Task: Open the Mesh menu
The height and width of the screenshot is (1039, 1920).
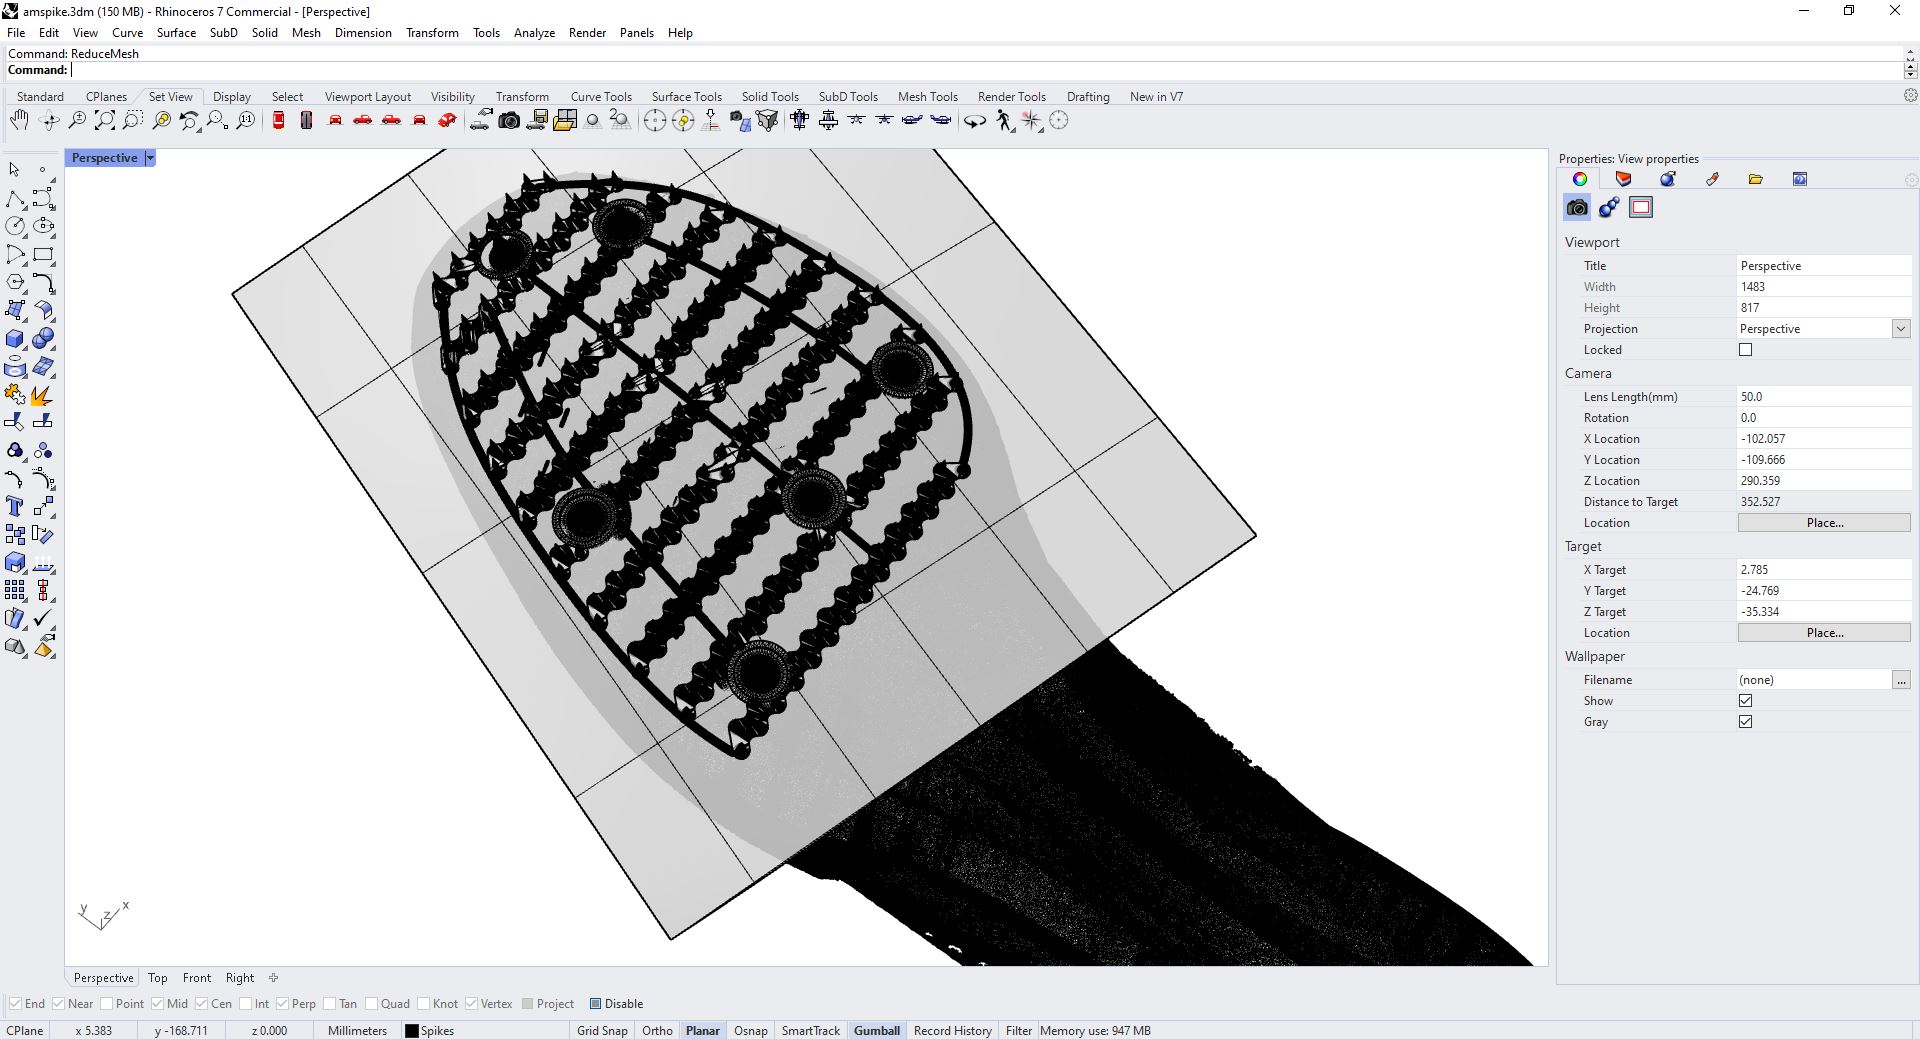Action: pos(306,33)
